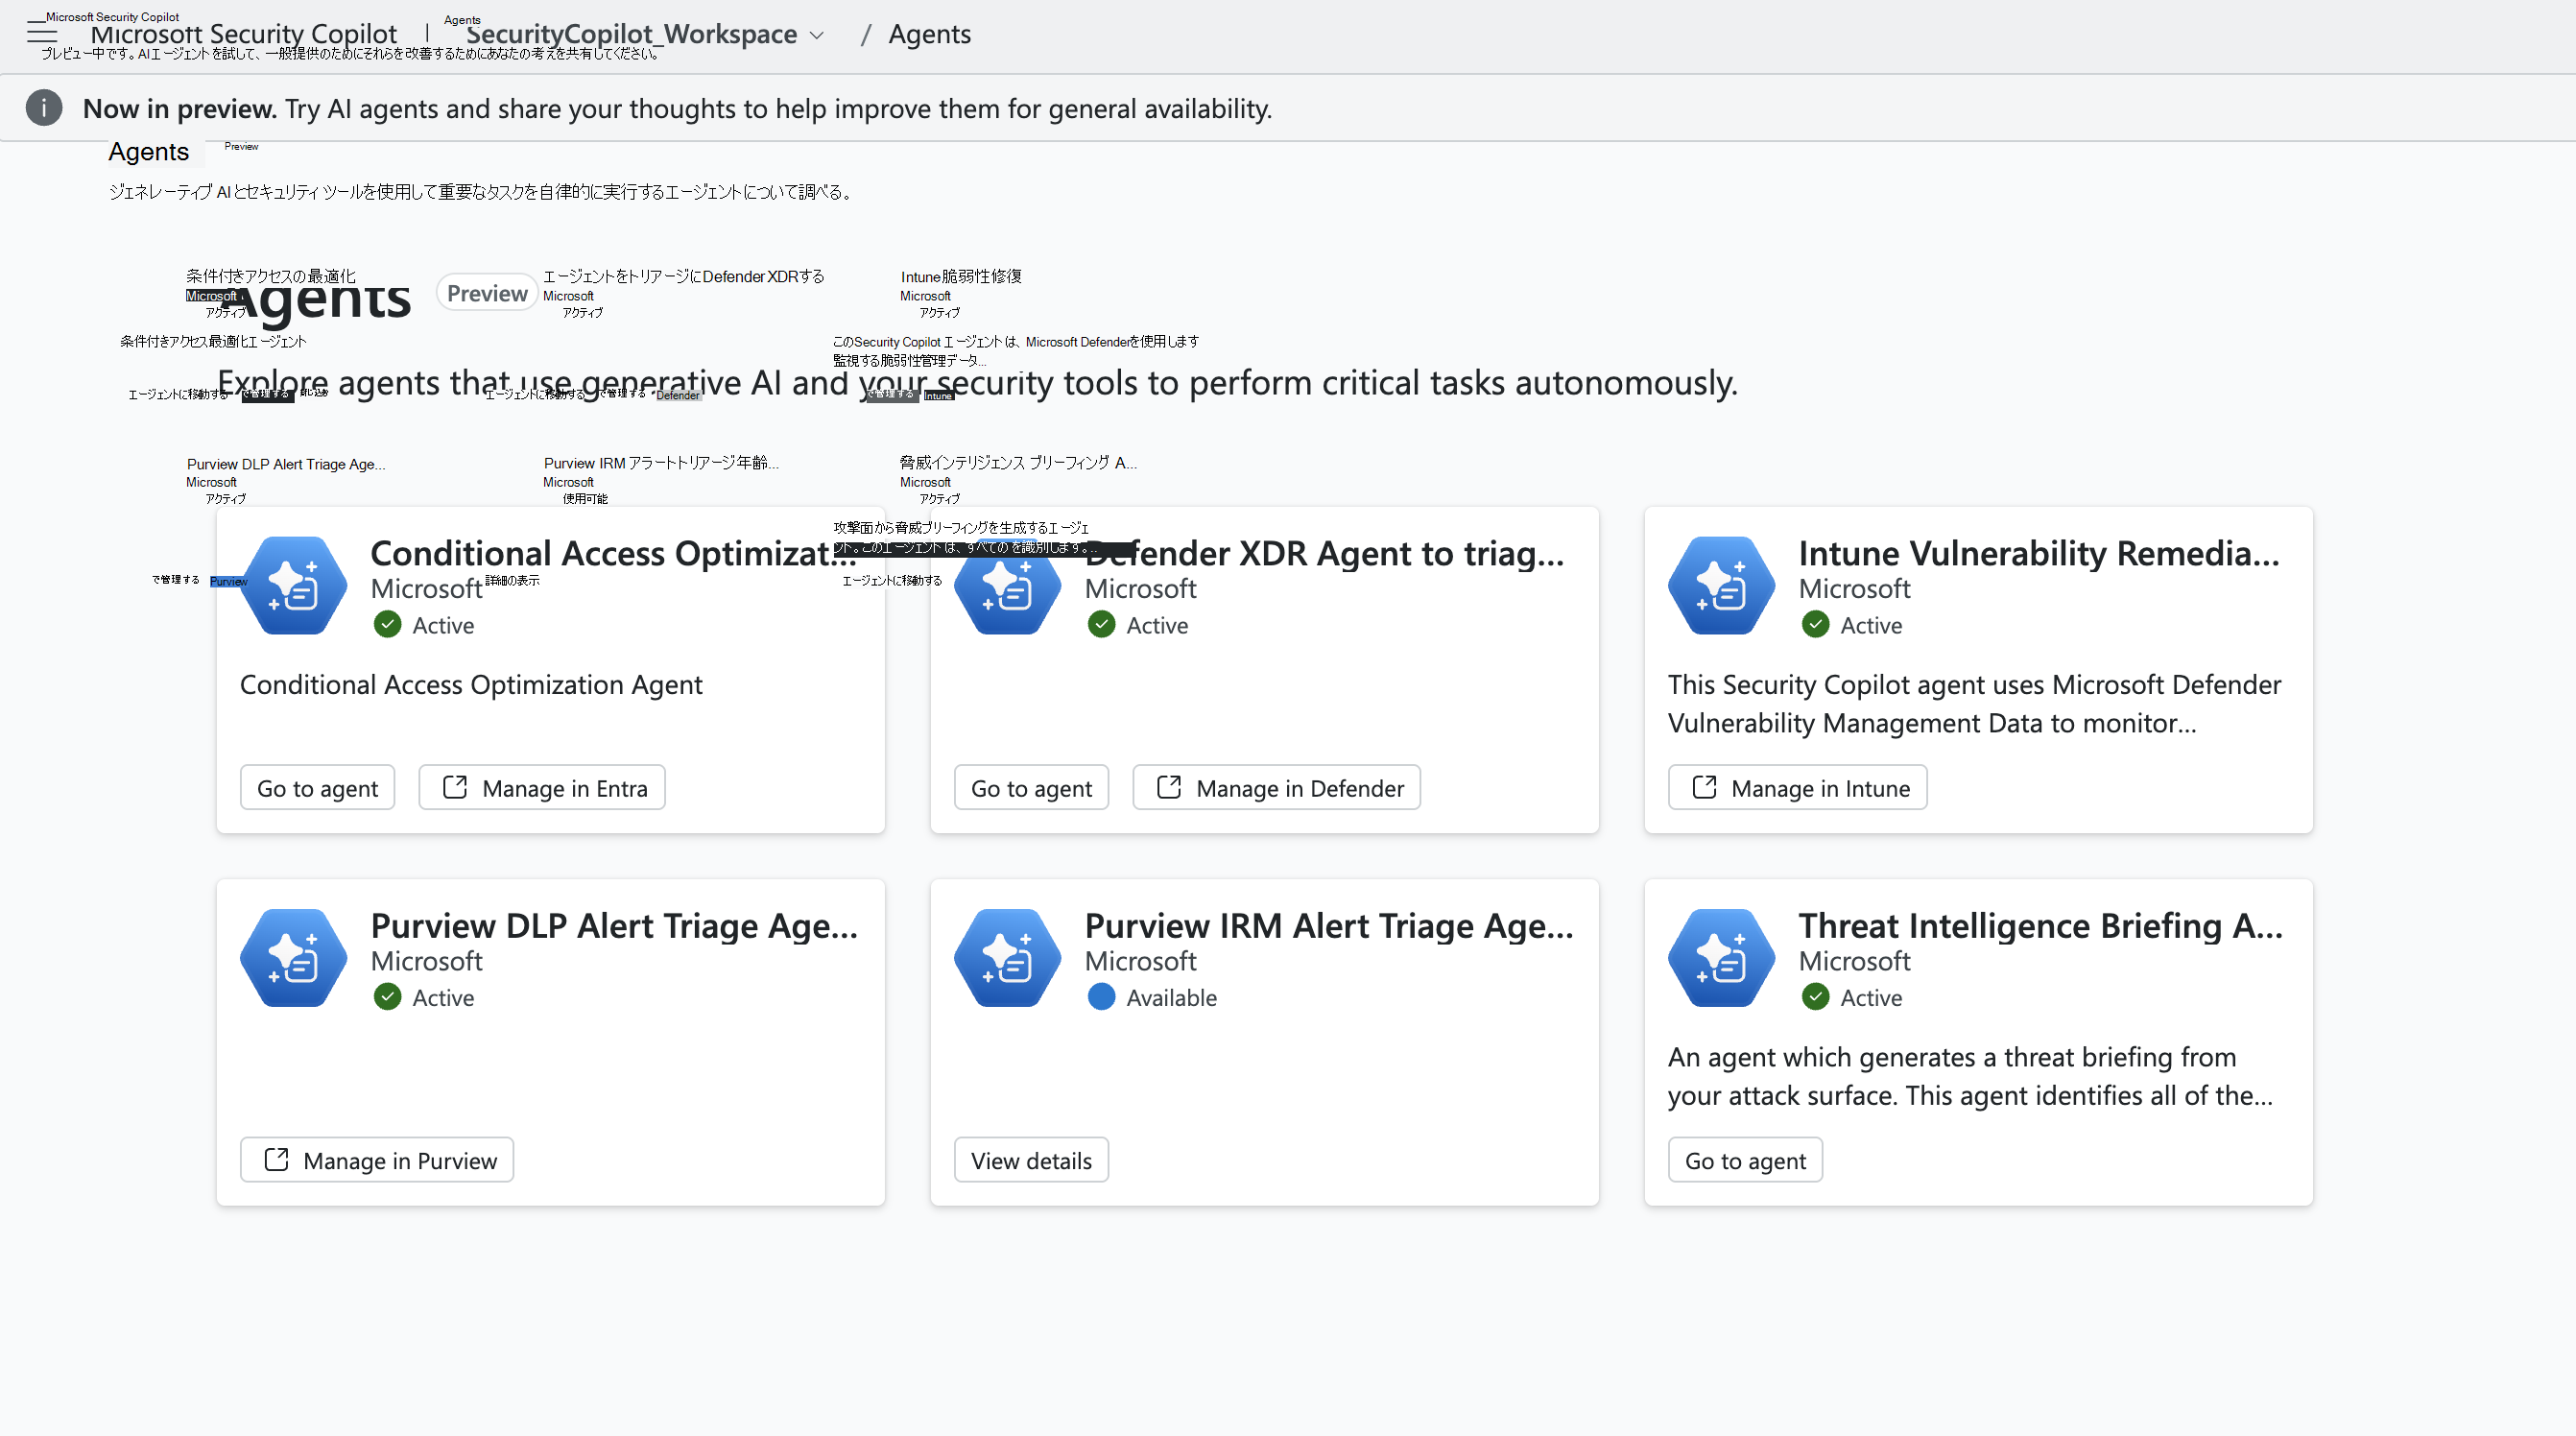Click Purview IRM Alert Triage agent icon
2576x1436 pixels.
[x=1007, y=958]
